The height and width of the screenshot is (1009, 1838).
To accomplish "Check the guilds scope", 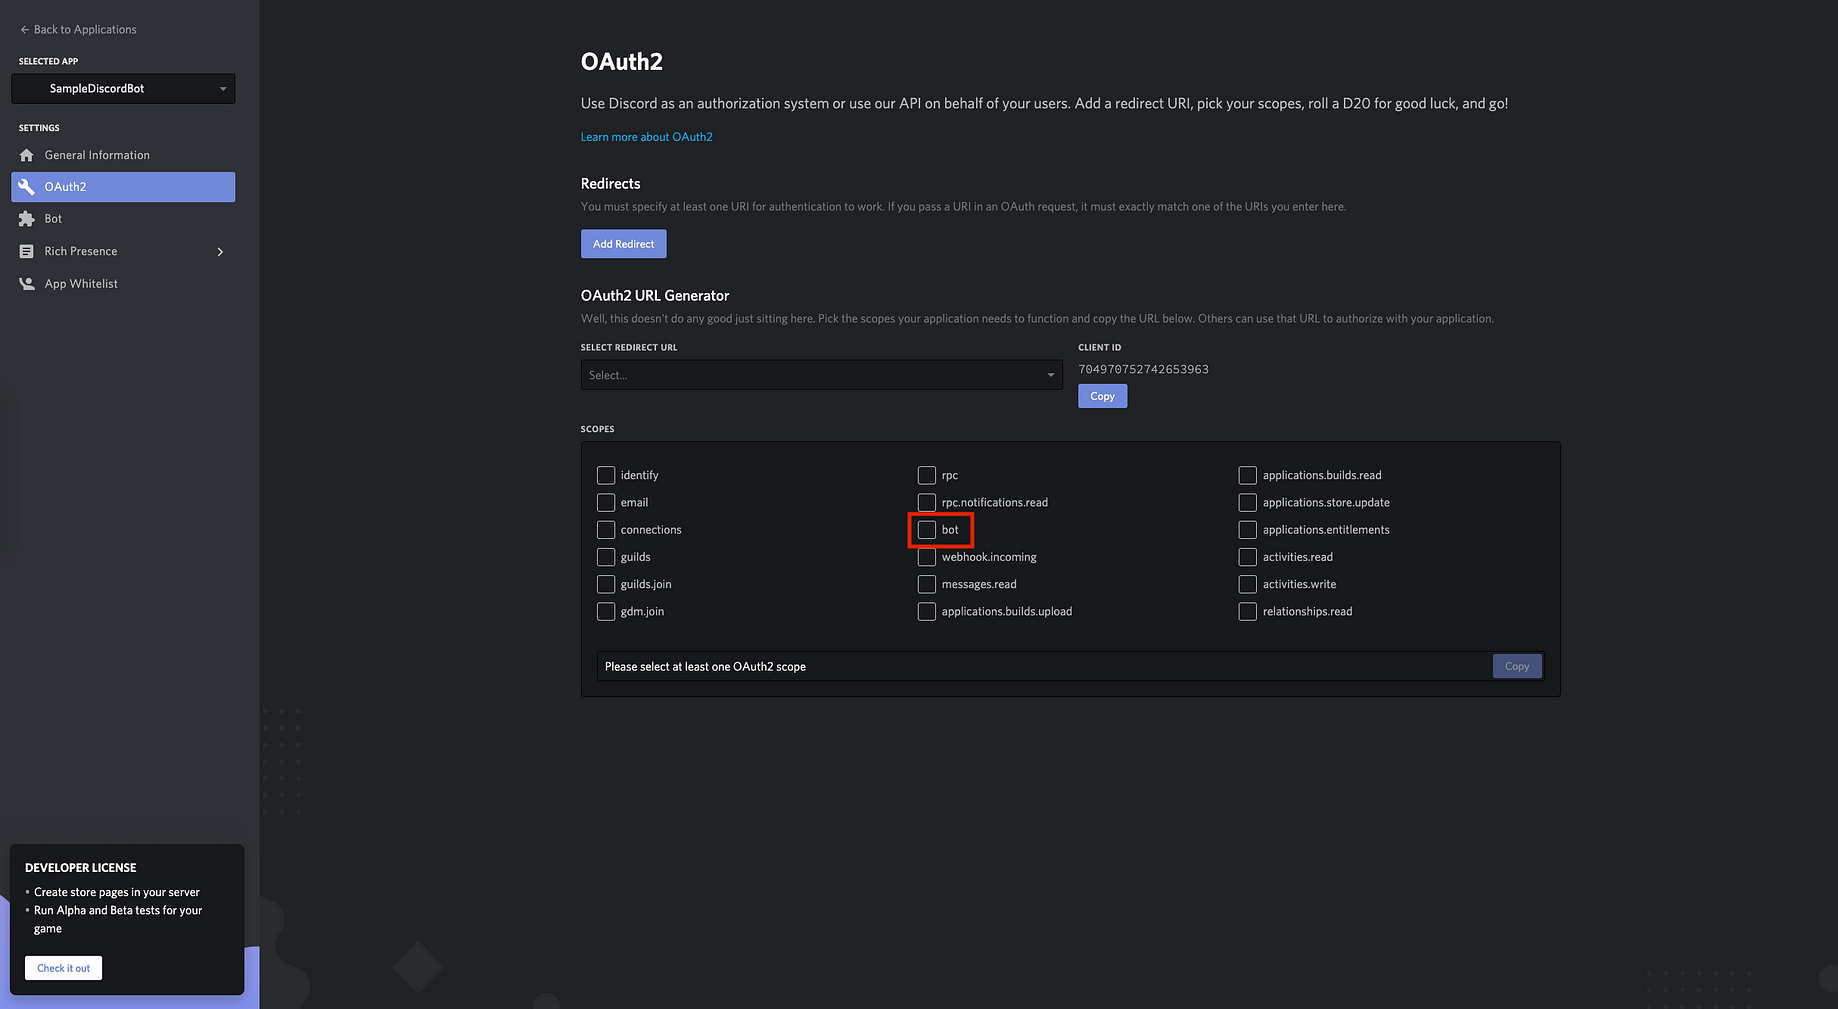I will [x=606, y=557].
